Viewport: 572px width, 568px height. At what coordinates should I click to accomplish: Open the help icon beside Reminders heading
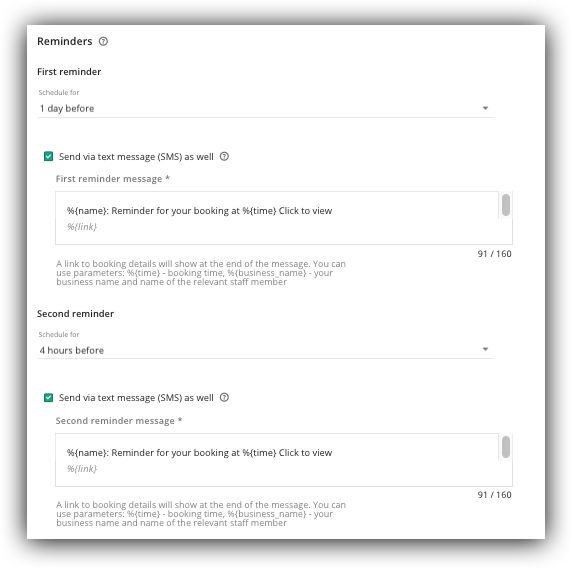pyautogui.click(x=103, y=42)
